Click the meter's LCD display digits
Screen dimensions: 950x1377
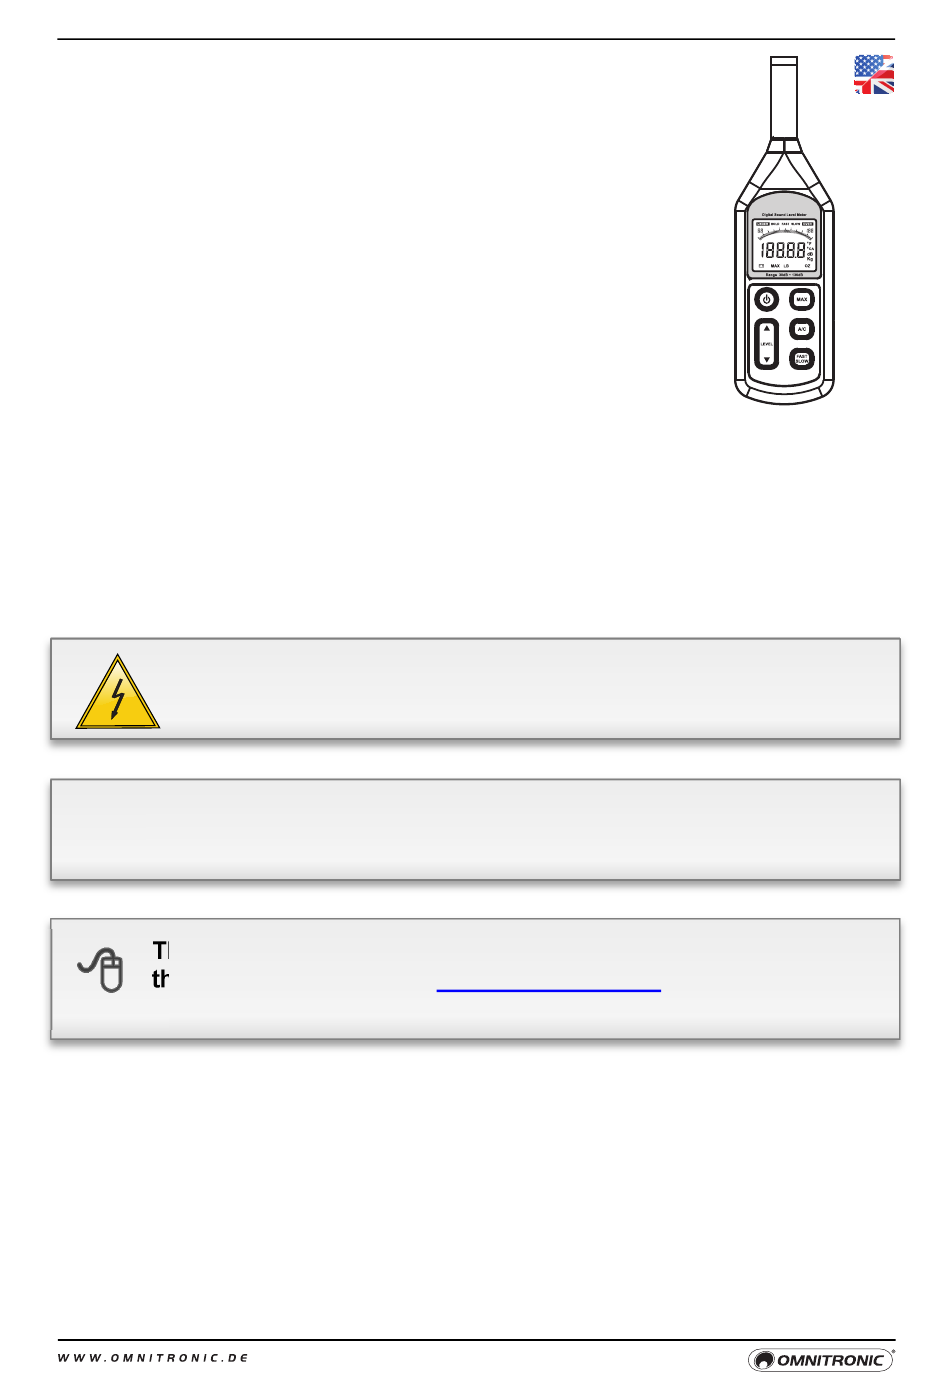[783, 250]
